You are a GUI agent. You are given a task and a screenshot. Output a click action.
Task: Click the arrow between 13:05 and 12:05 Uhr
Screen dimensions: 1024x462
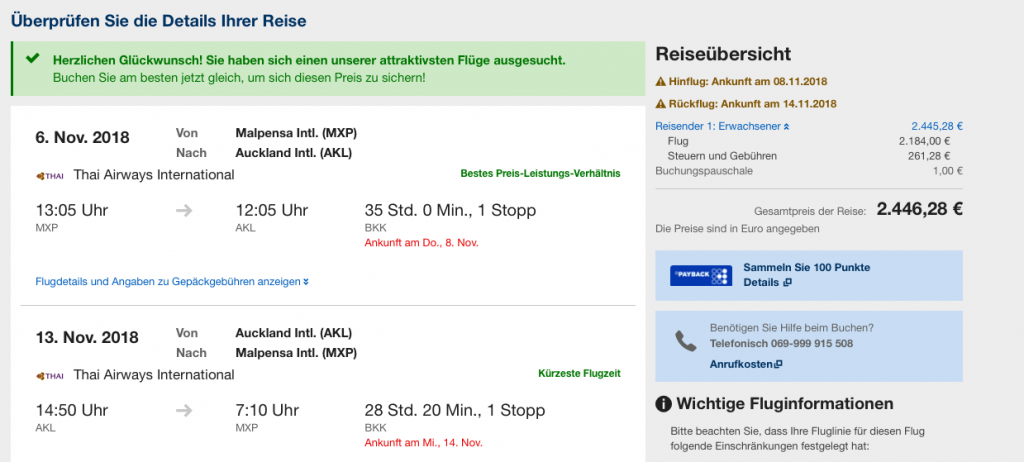(186, 211)
